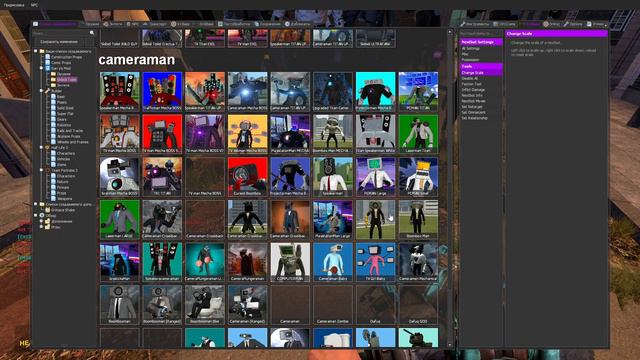Spawn the Boomboxman Bike icon
This screenshot has width=640, height=360.
tap(205, 304)
